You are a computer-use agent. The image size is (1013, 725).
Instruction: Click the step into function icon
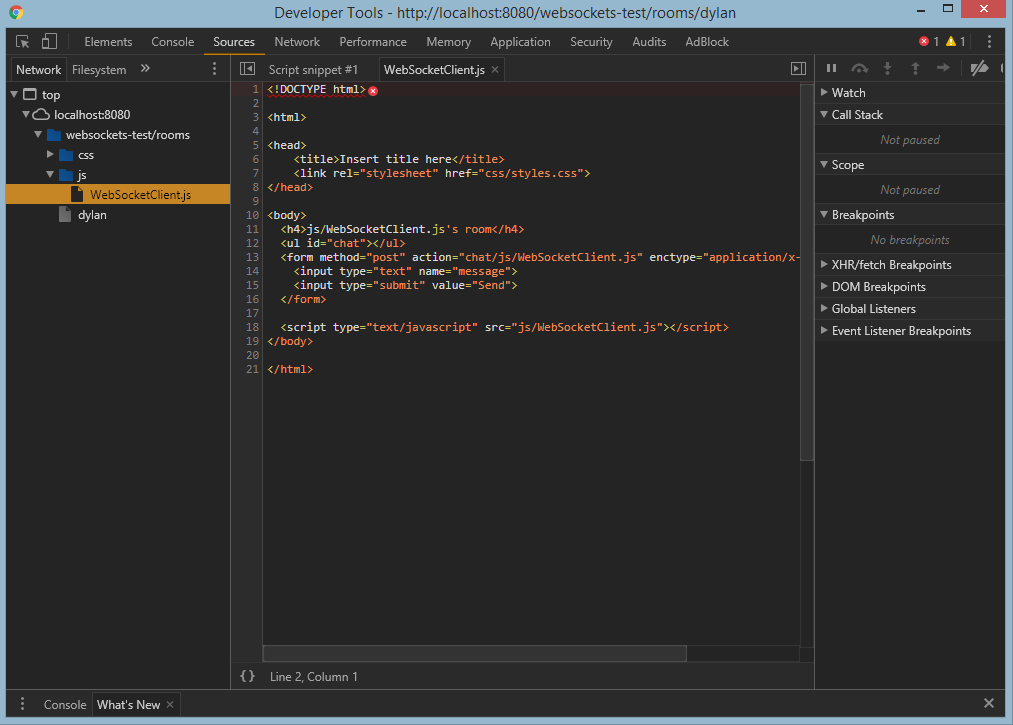pos(888,68)
